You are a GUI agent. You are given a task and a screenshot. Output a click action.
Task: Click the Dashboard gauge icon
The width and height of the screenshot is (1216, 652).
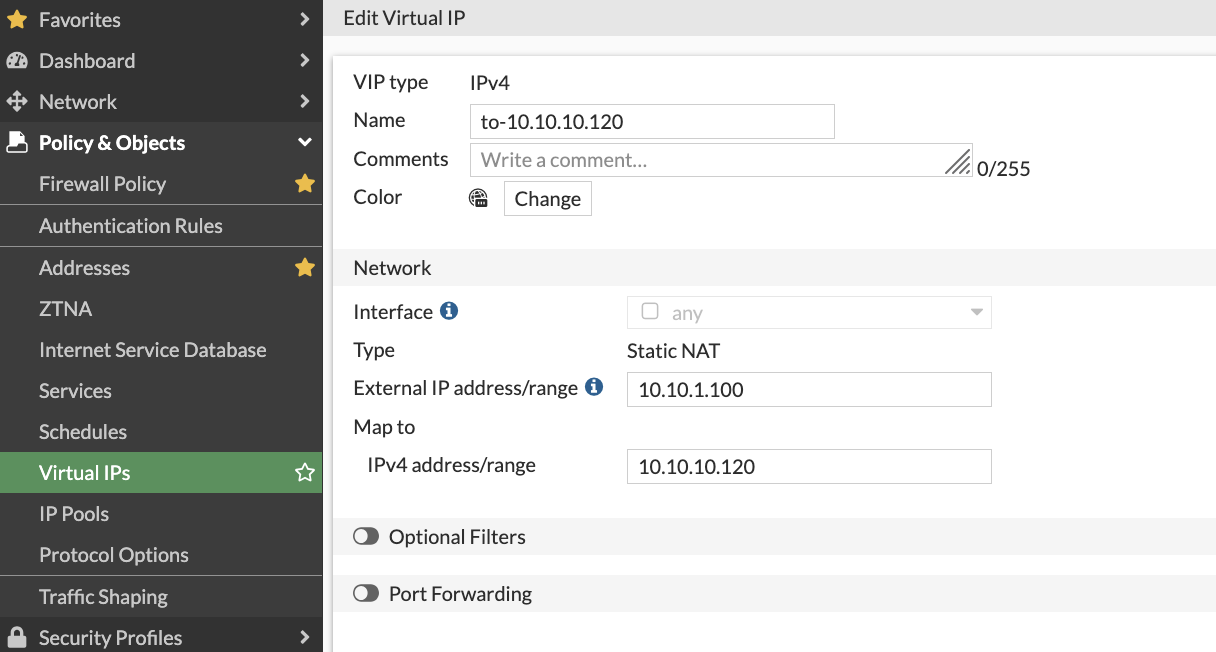point(17,61)
